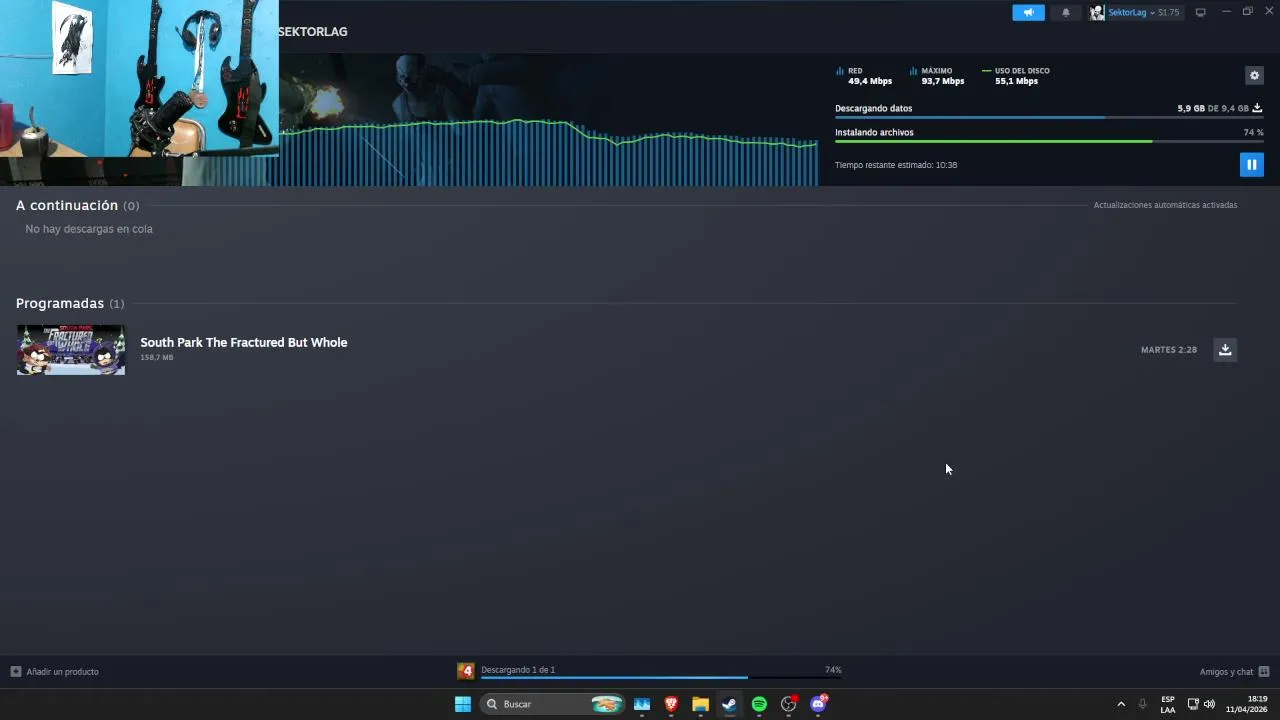Screen dimensions: 1280x720
Task: Click 'MARTES 2:28' scheduled time
Action: (x=1169, y=350)
